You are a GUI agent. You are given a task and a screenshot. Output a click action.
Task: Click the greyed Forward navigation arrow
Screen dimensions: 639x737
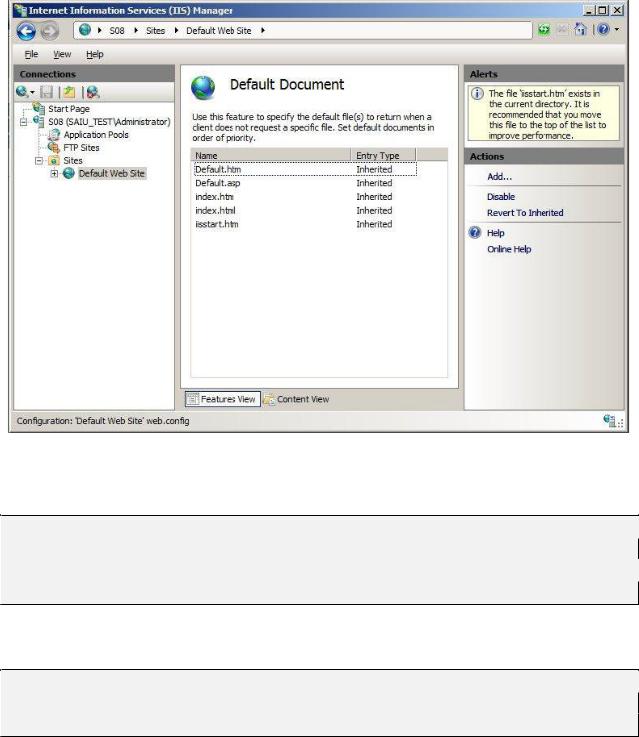tap(49, 31)
